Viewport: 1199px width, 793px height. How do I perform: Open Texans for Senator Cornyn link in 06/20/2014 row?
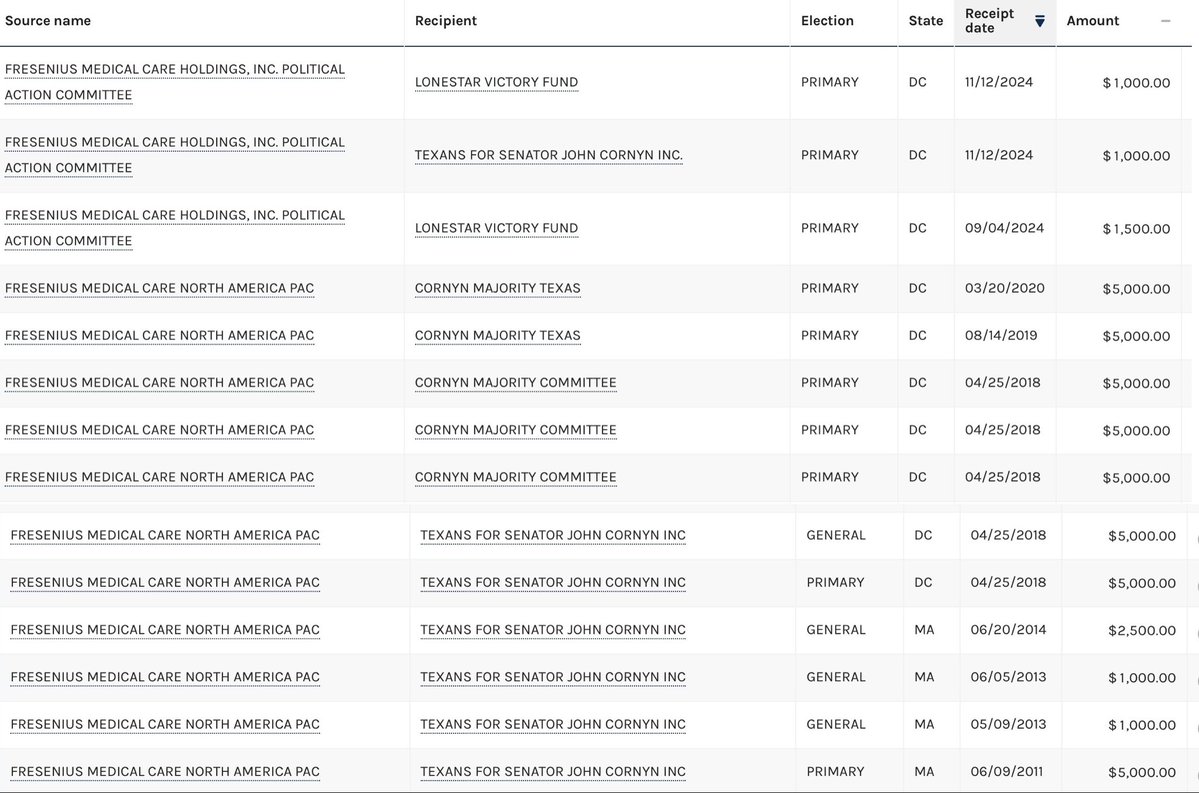click(x=553, y=630)
